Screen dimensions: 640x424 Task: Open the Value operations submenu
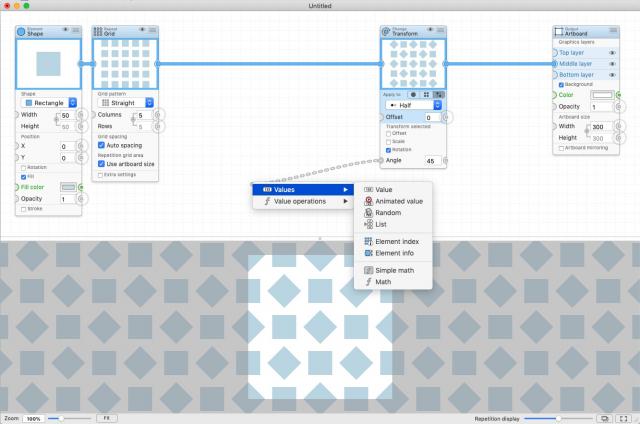tap(303, 201)
